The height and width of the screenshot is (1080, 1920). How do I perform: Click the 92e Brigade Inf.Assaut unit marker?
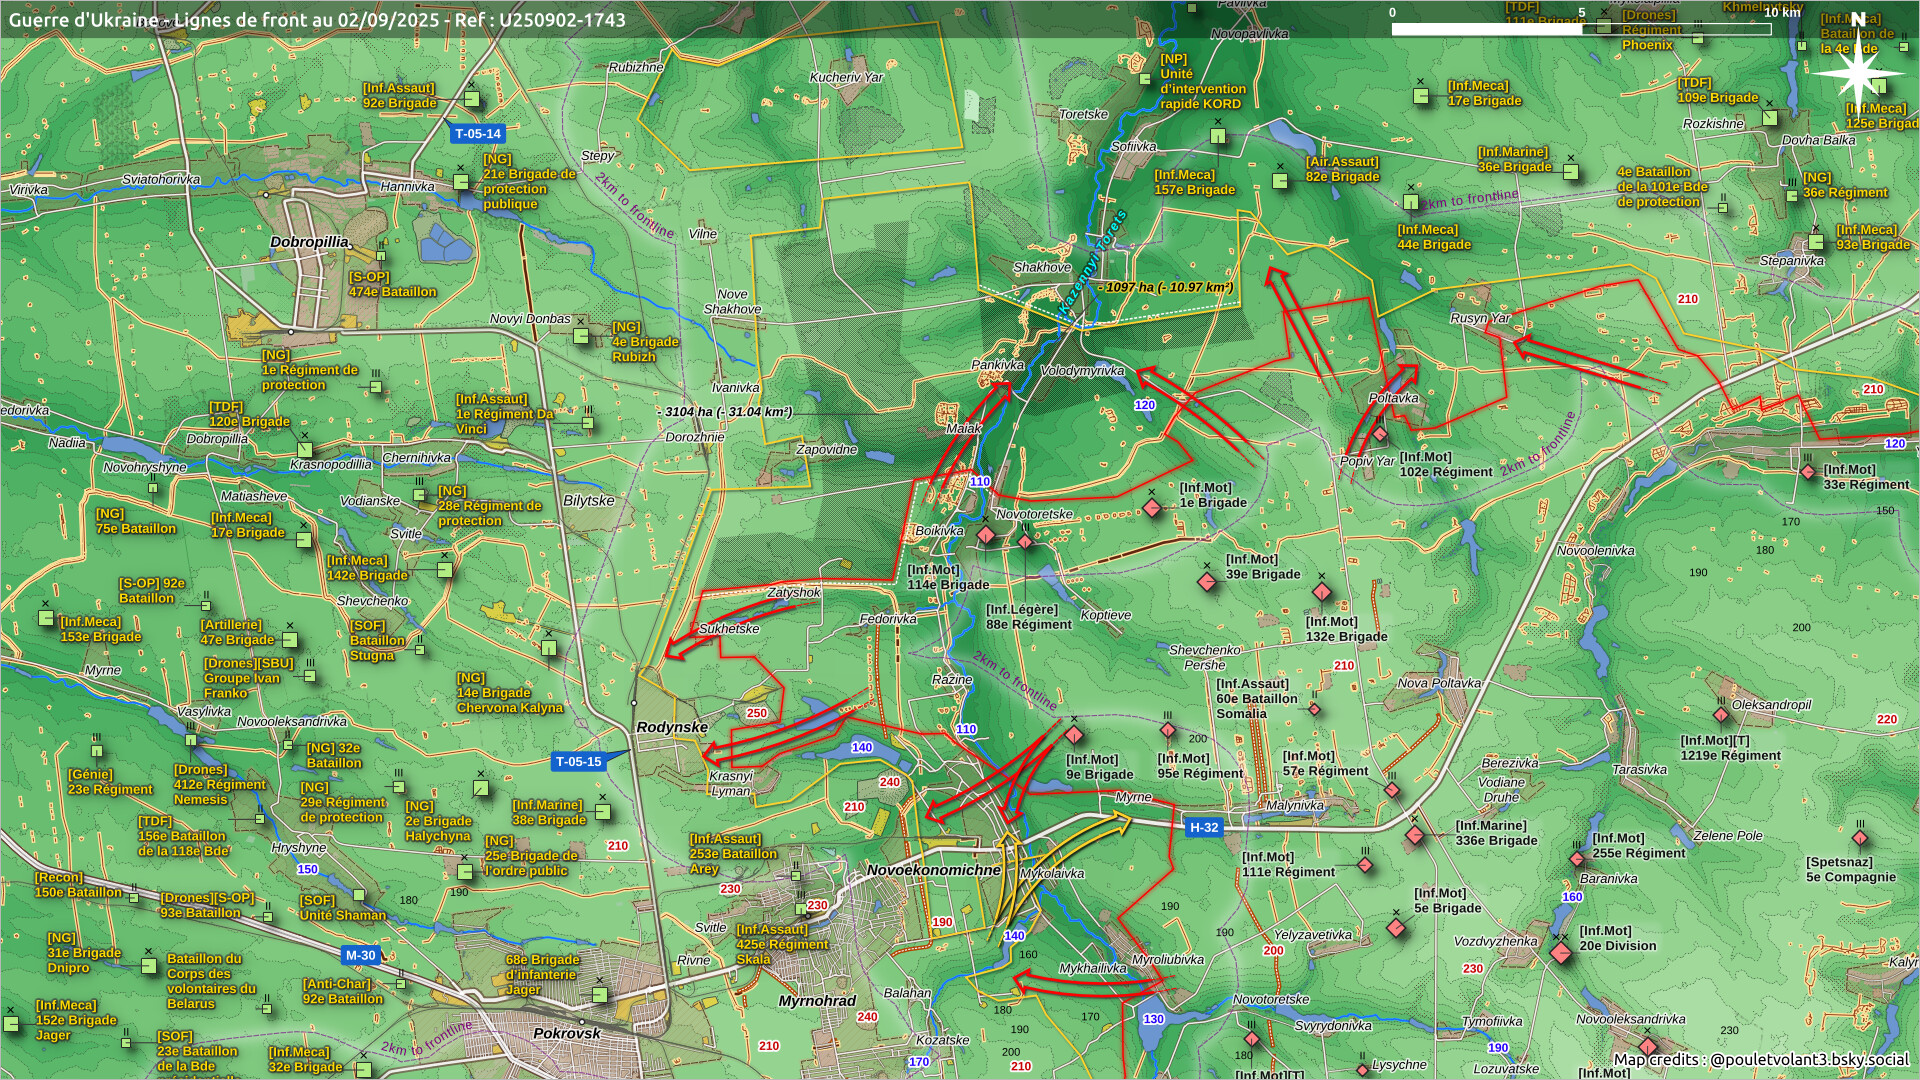471,99
